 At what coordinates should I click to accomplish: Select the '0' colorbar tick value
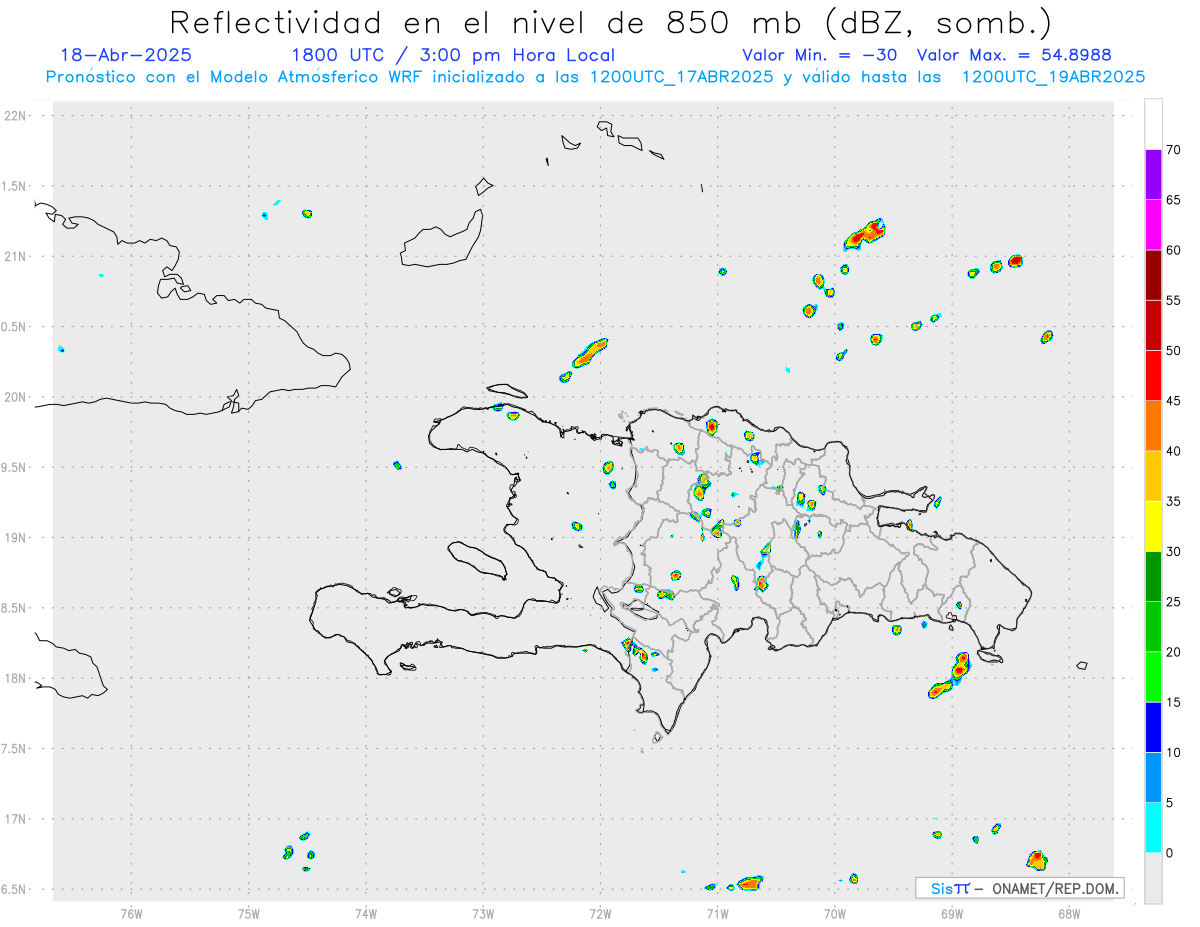(1170, 853)
